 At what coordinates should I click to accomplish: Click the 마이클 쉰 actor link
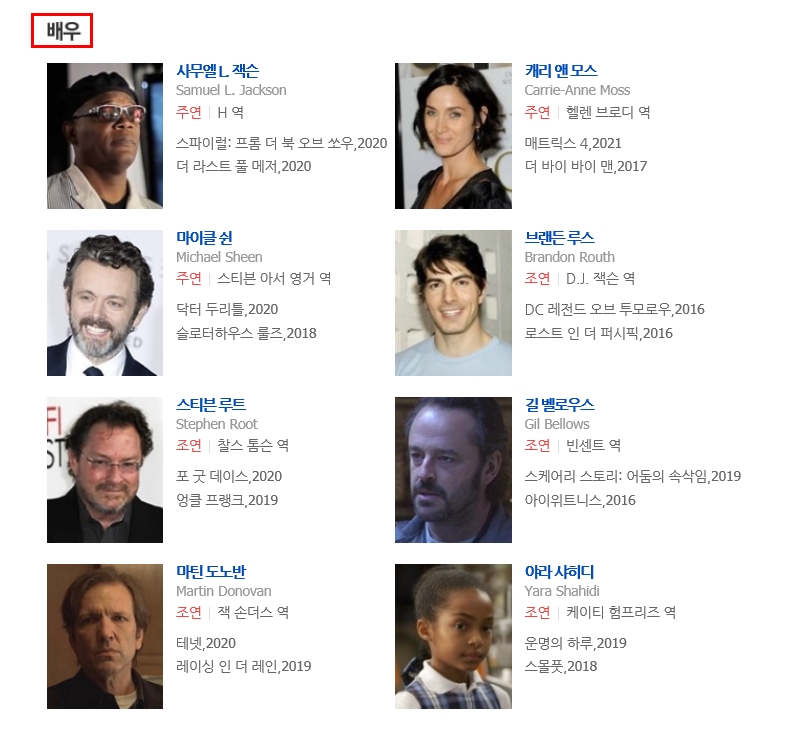[204, 238]
